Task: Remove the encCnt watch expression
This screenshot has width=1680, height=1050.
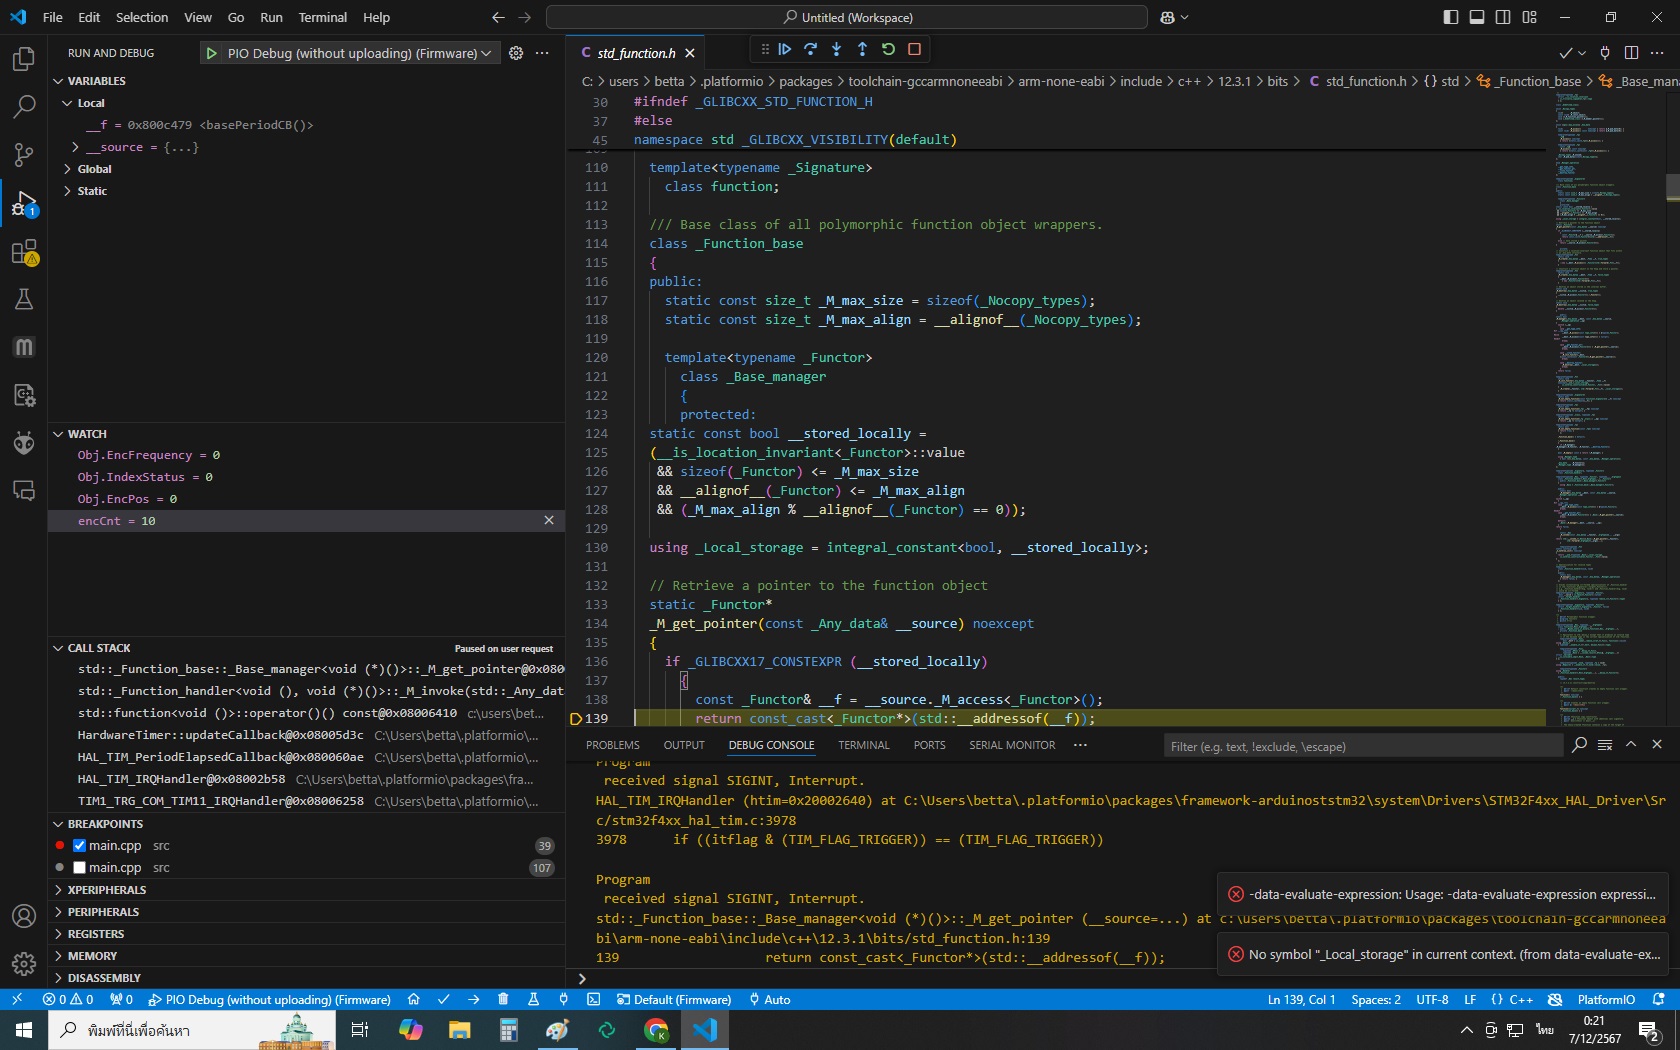Action: point(549,520)
